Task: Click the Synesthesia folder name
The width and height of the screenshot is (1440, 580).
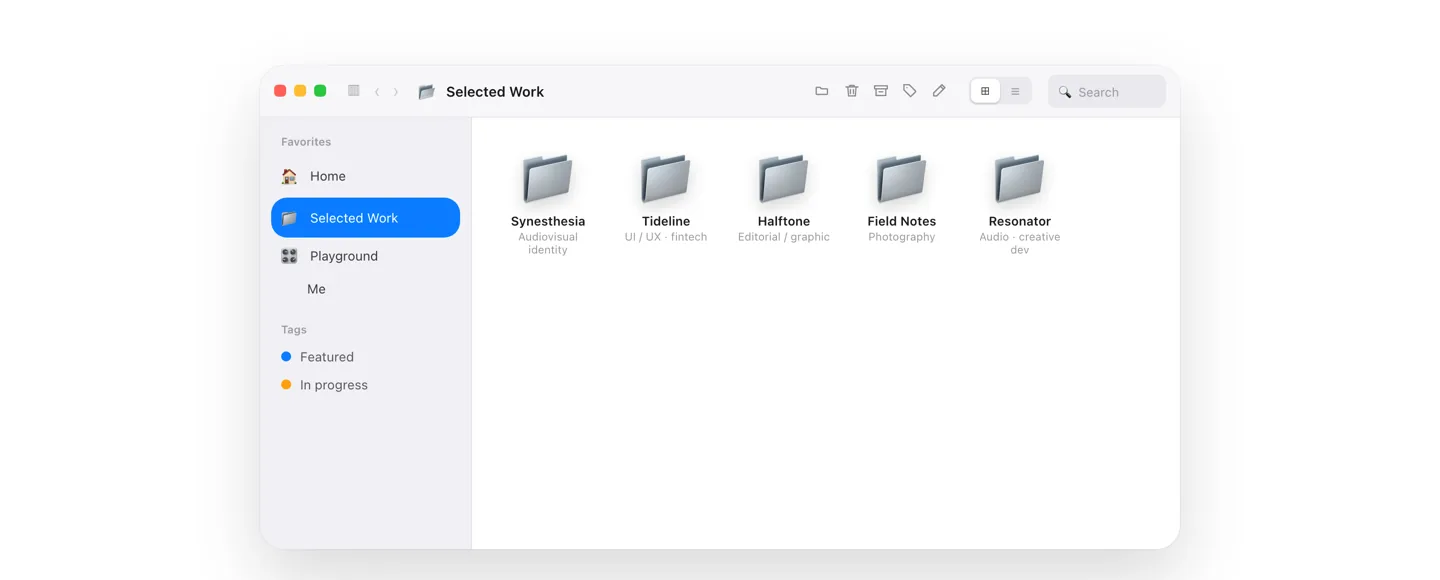Action: (x=548, y=221)
